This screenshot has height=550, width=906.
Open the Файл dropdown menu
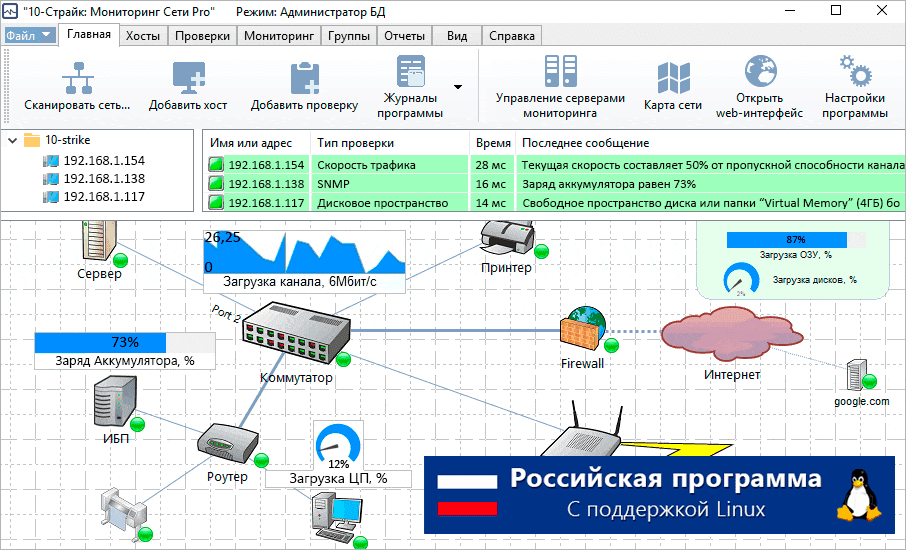click(x=29, y=36)
